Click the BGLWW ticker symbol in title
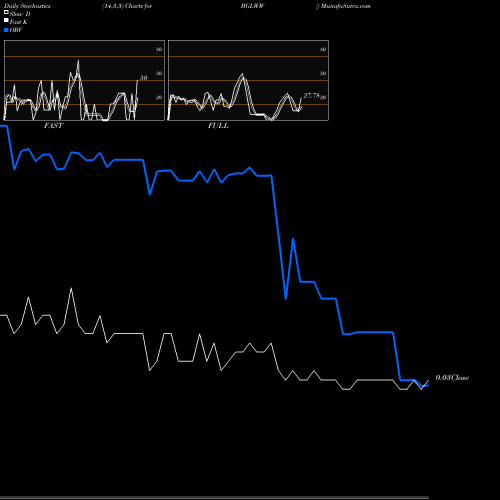 pyautogui.click(x=252, y=6)
